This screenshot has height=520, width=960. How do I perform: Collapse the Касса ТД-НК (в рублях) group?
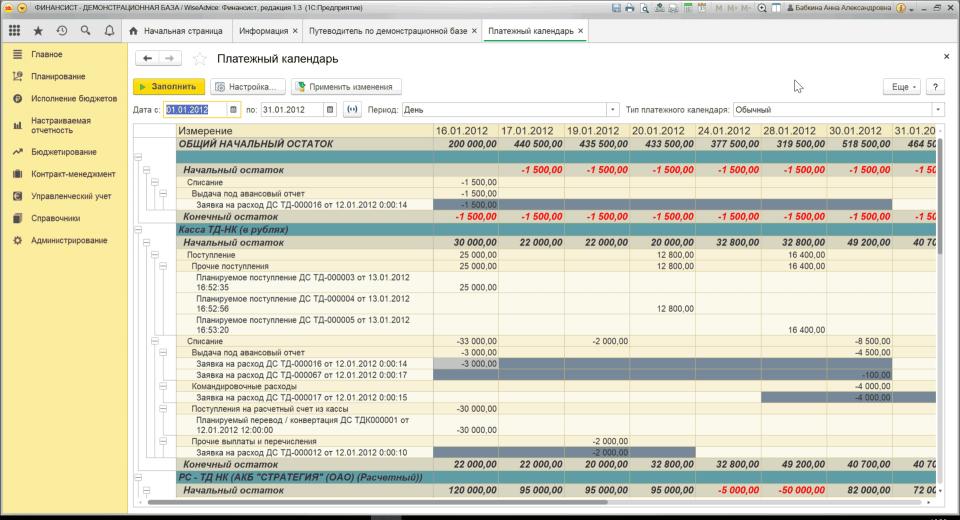138,230
